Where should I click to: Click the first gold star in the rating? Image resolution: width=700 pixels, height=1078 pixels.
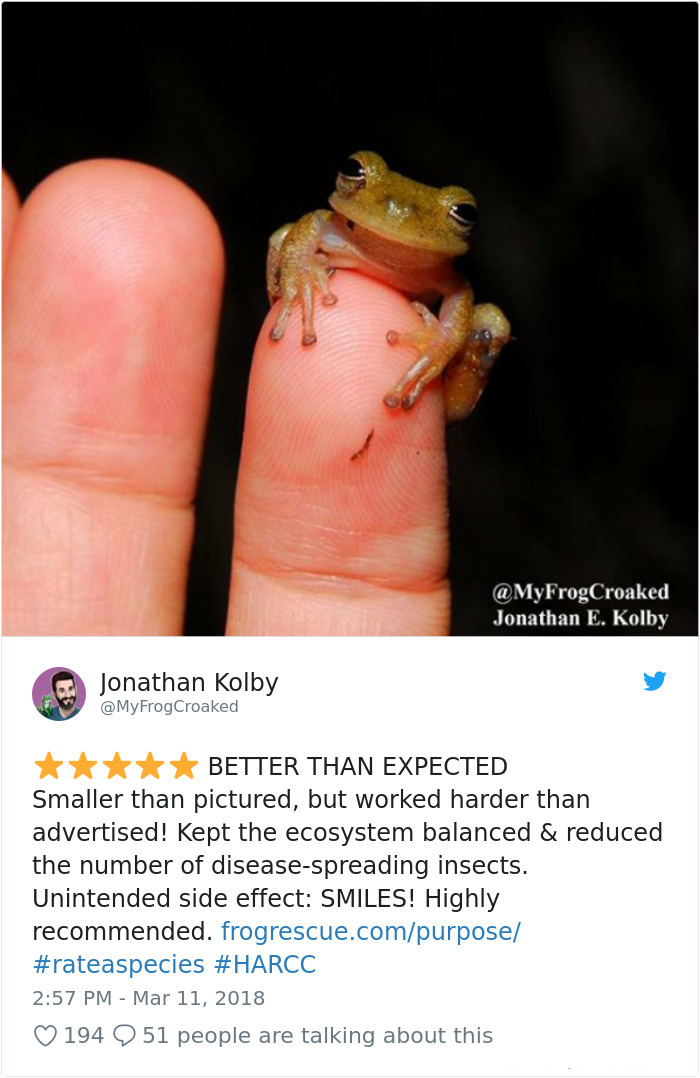(x=48, y=766)
